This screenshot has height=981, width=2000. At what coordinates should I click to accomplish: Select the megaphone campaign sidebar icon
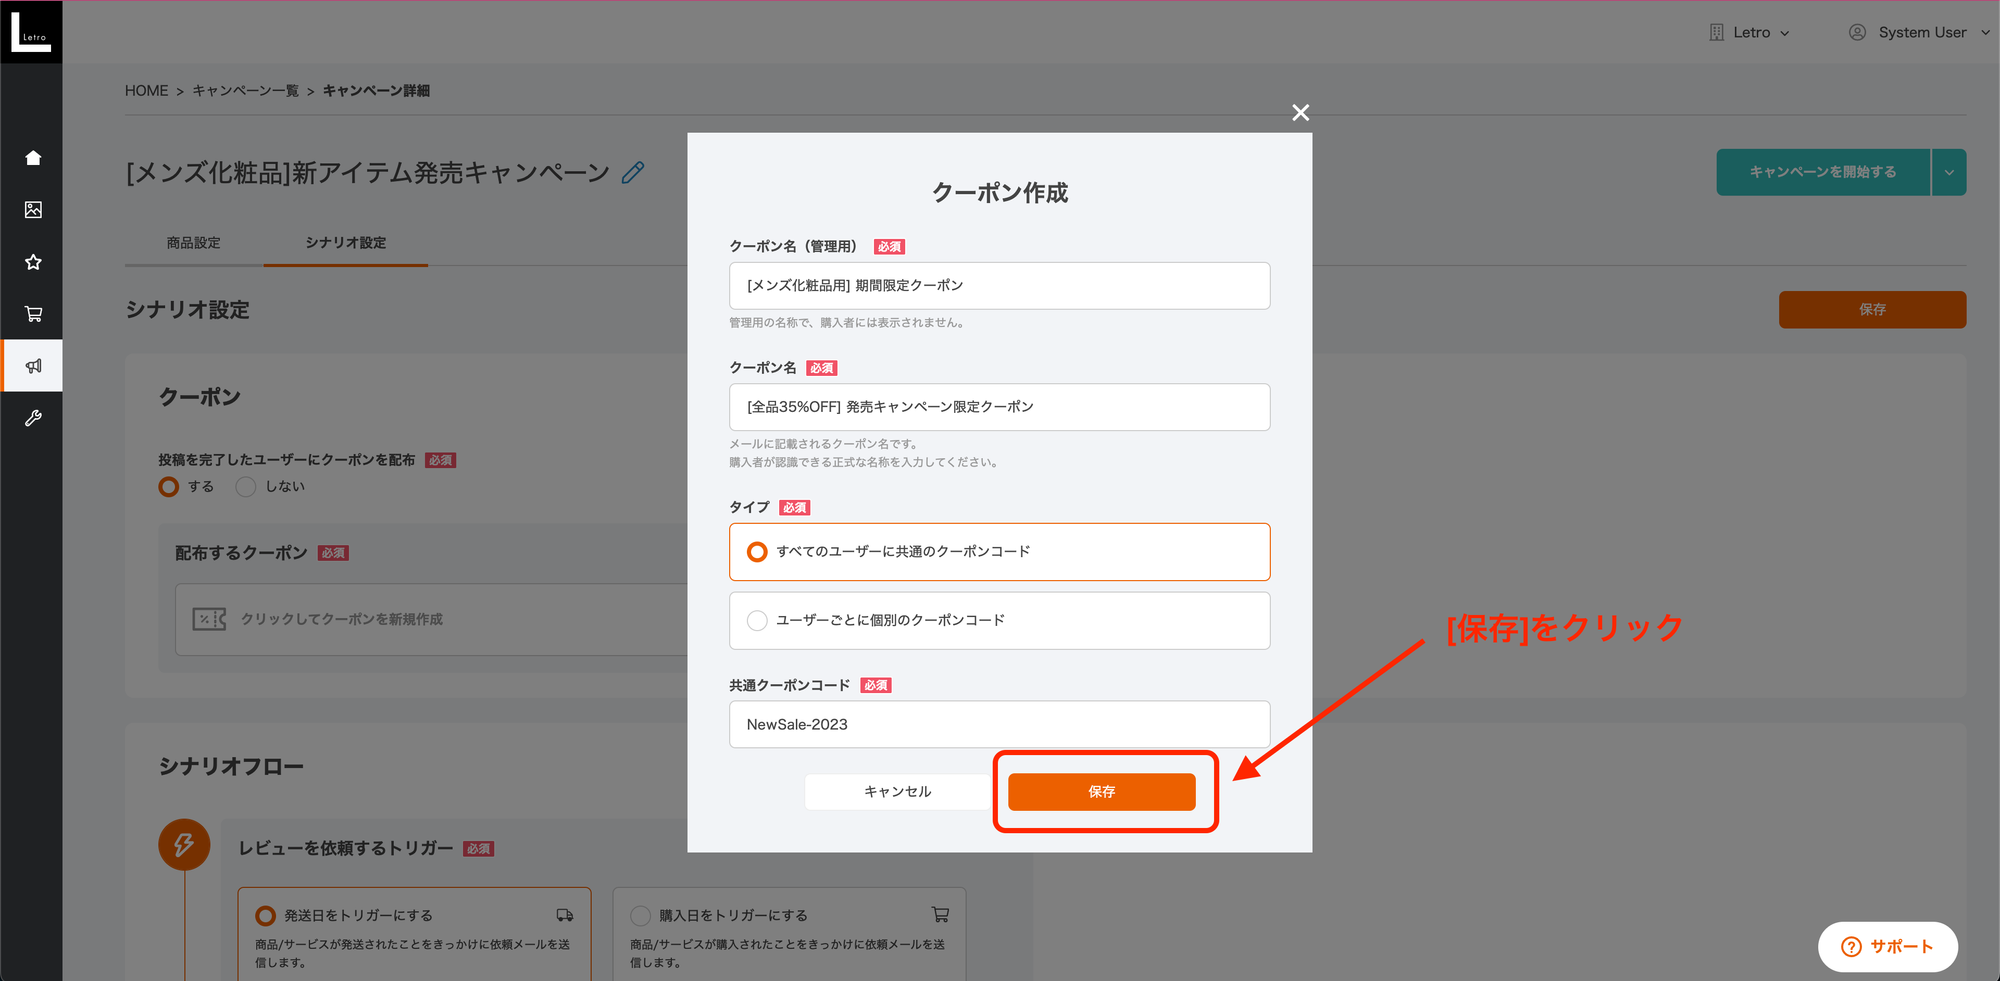pyautogui.click(x=33, y=366)
